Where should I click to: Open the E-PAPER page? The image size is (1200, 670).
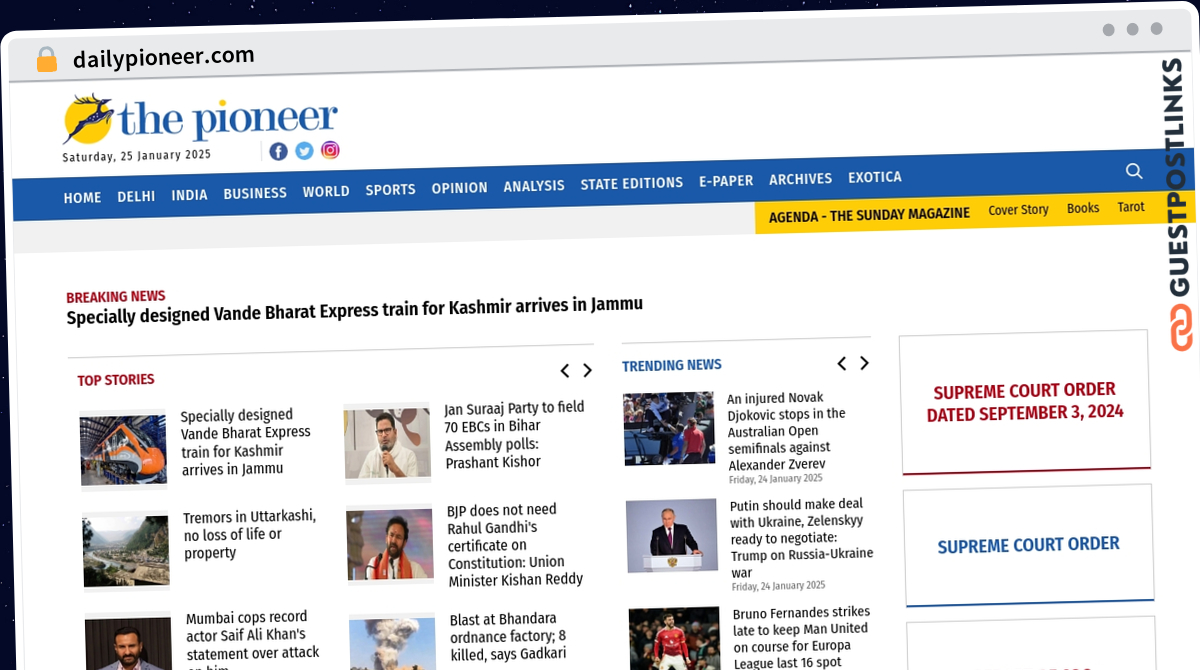[726, 181]
